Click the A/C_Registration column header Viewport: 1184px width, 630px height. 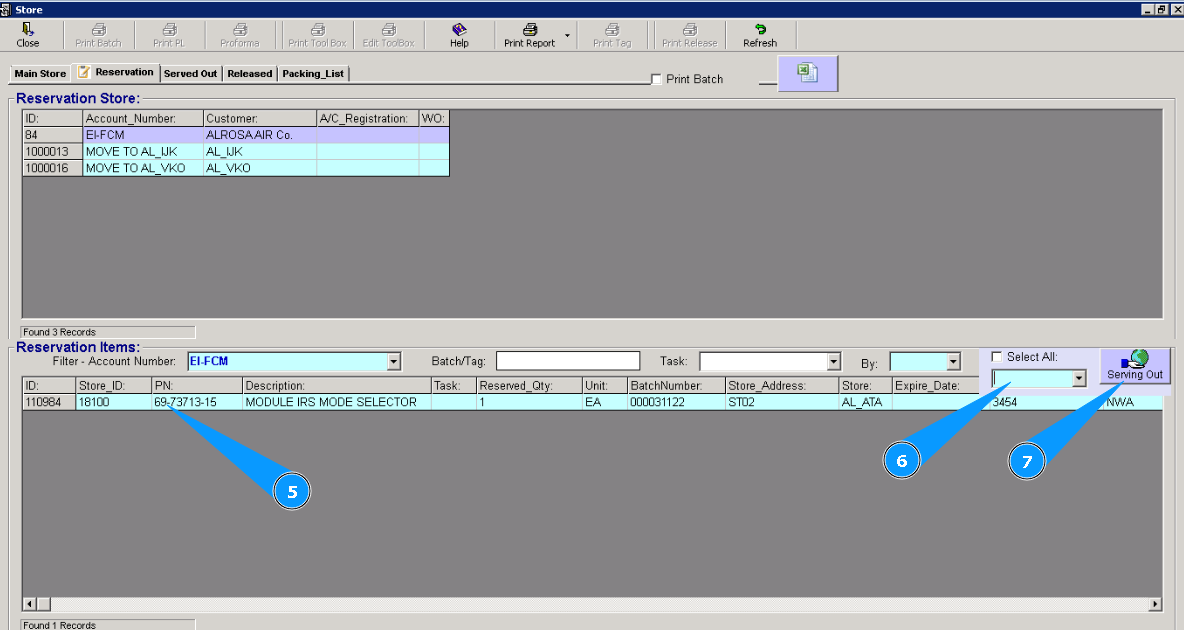point(368,119)
